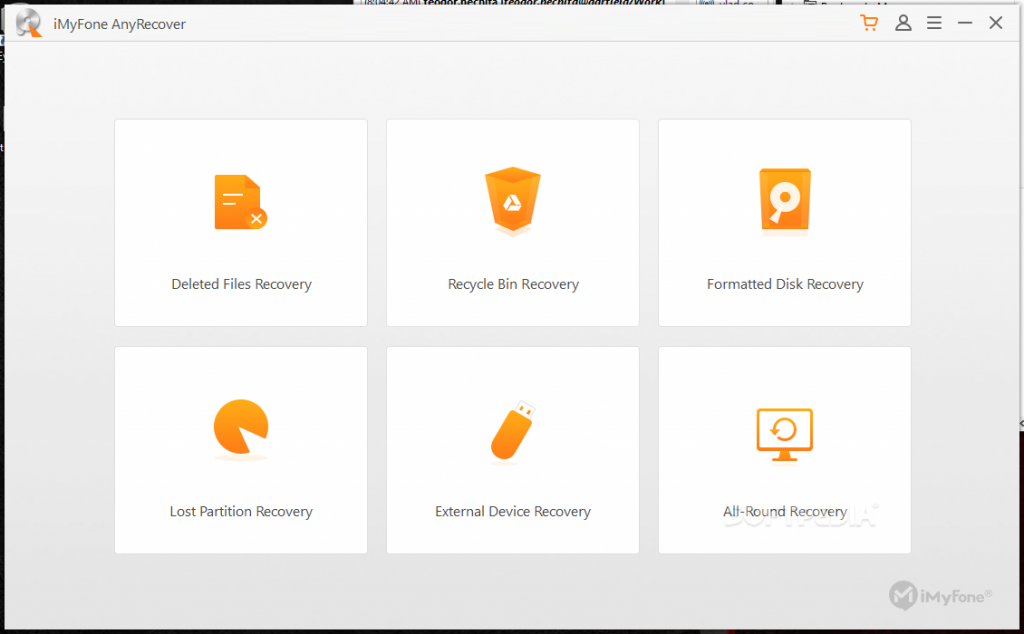Select the USB drive illustration icon
The width and height of the screenshot is (1024, 634).
[512, 428]
